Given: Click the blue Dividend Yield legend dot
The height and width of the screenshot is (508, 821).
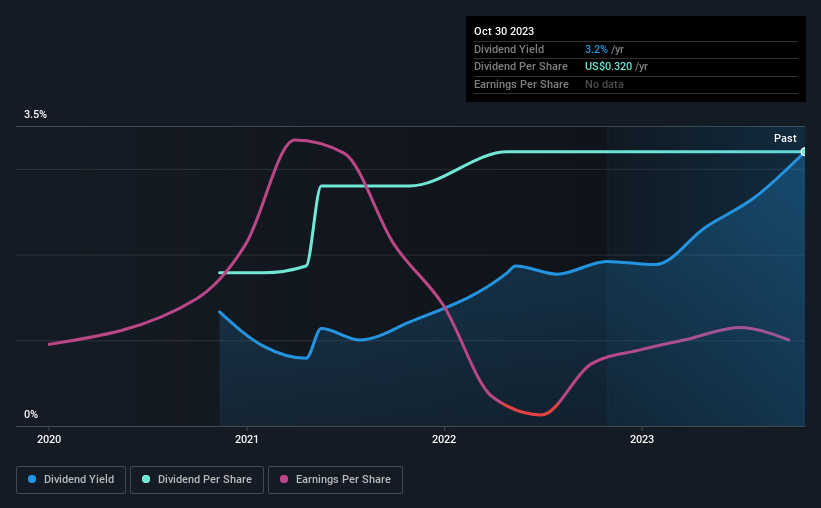Looking at the screenshot, I should pos(32,479).
